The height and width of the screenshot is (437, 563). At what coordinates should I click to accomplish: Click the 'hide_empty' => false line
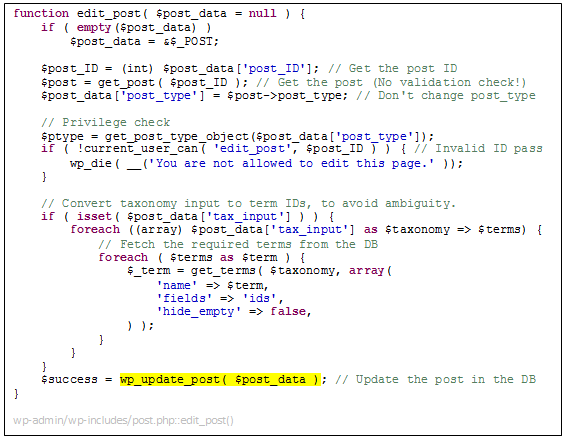[x=234, y=311]
